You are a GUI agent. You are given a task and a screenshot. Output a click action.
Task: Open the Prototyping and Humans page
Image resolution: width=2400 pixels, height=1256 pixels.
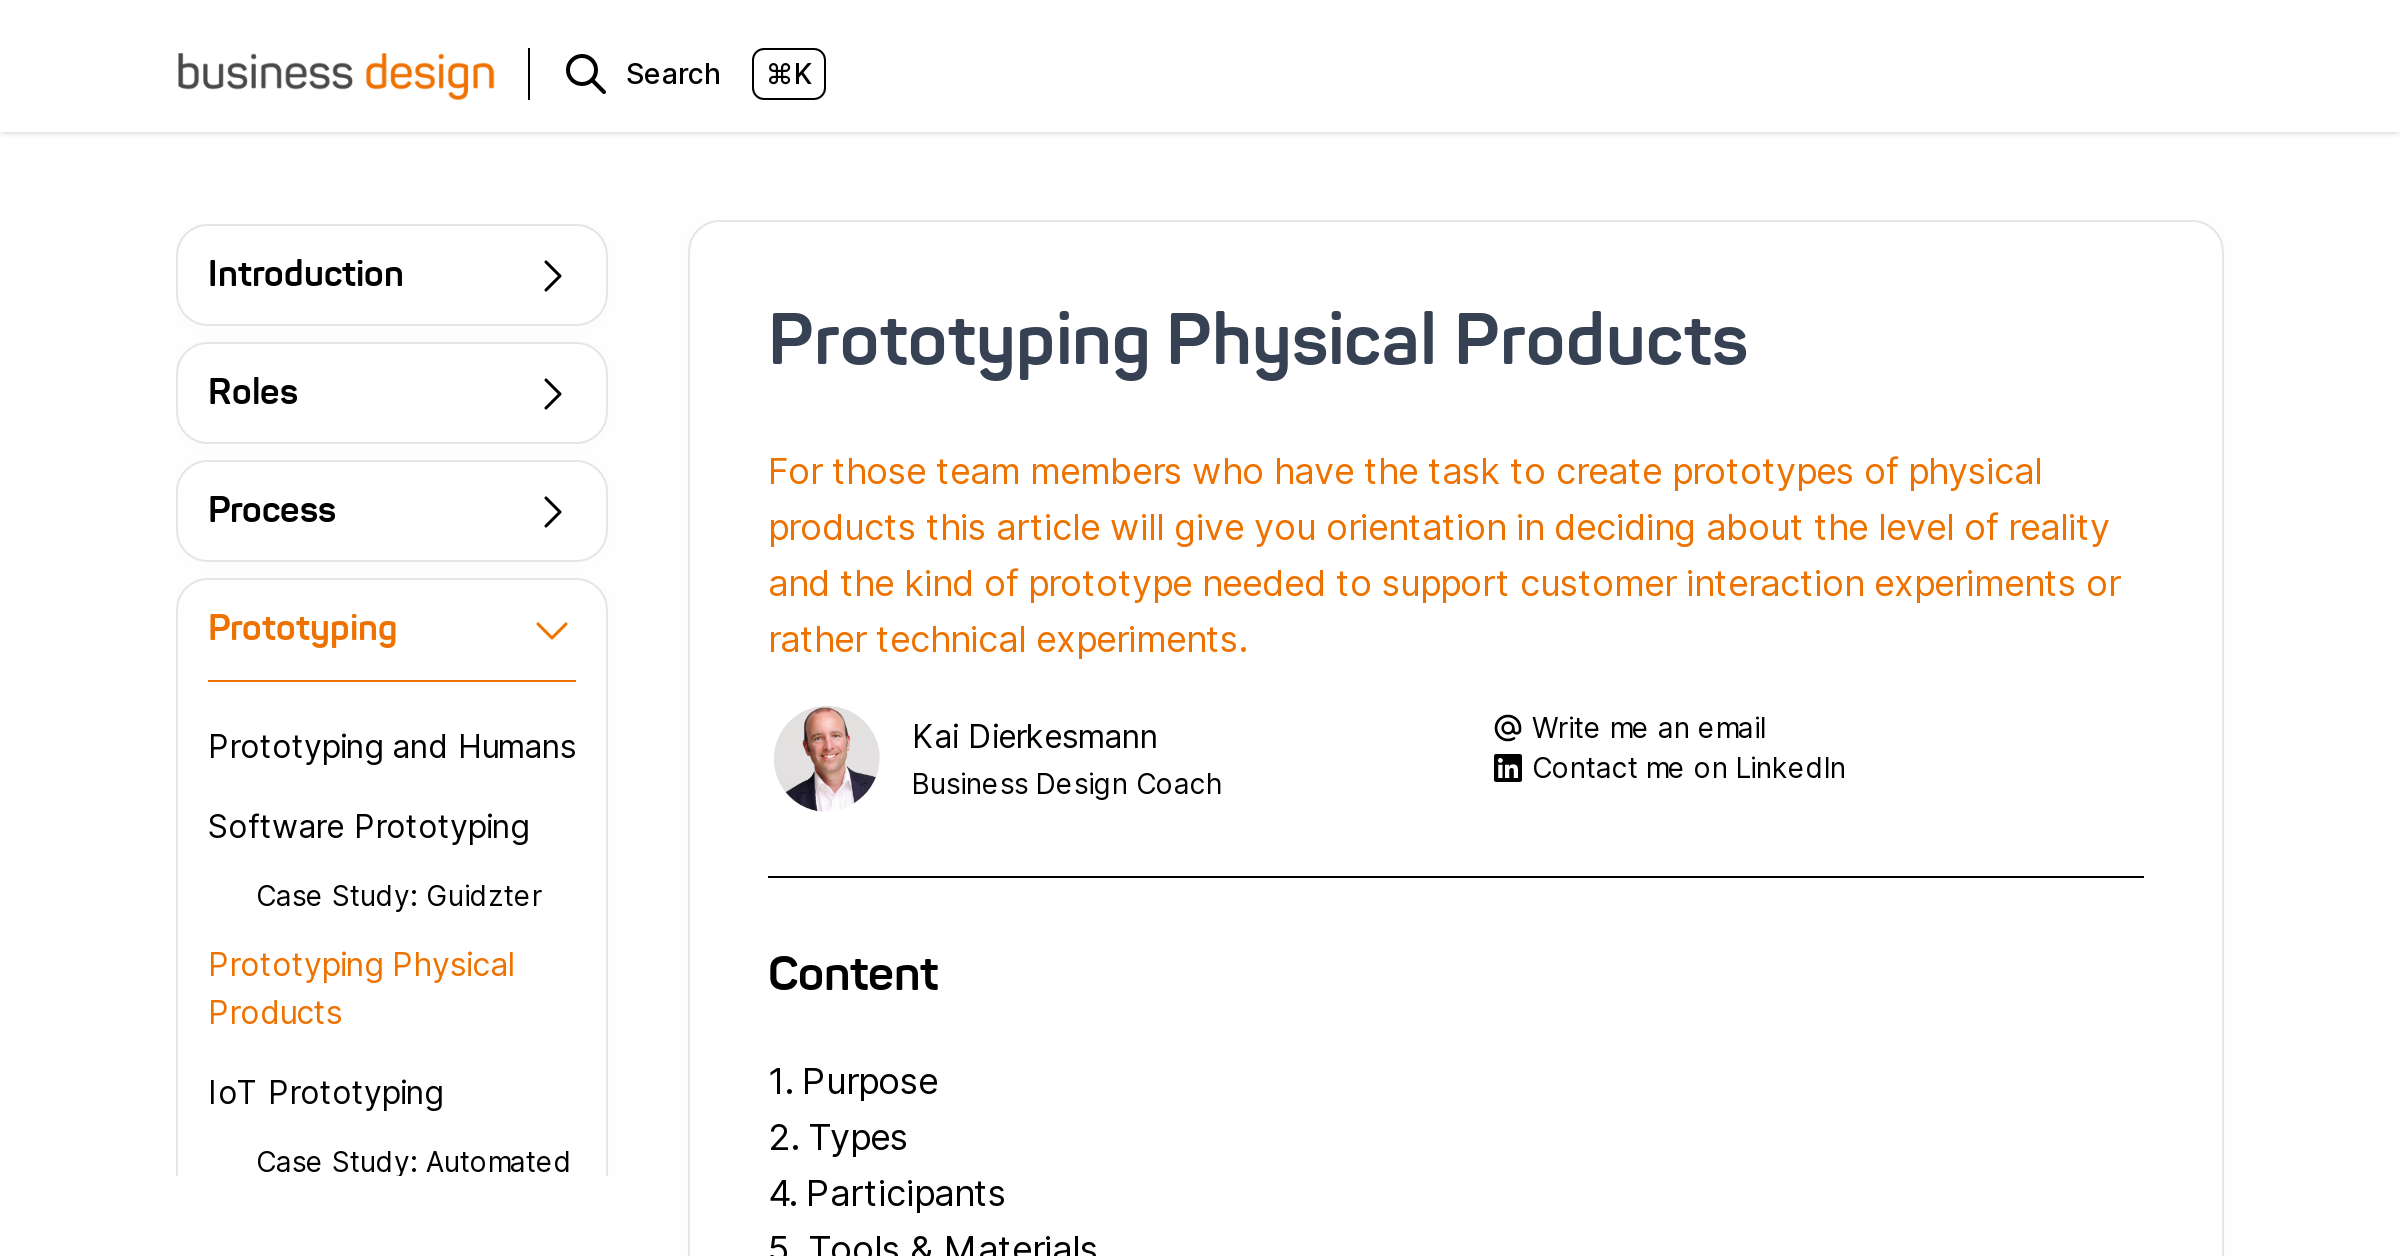[x=391, y=745]
